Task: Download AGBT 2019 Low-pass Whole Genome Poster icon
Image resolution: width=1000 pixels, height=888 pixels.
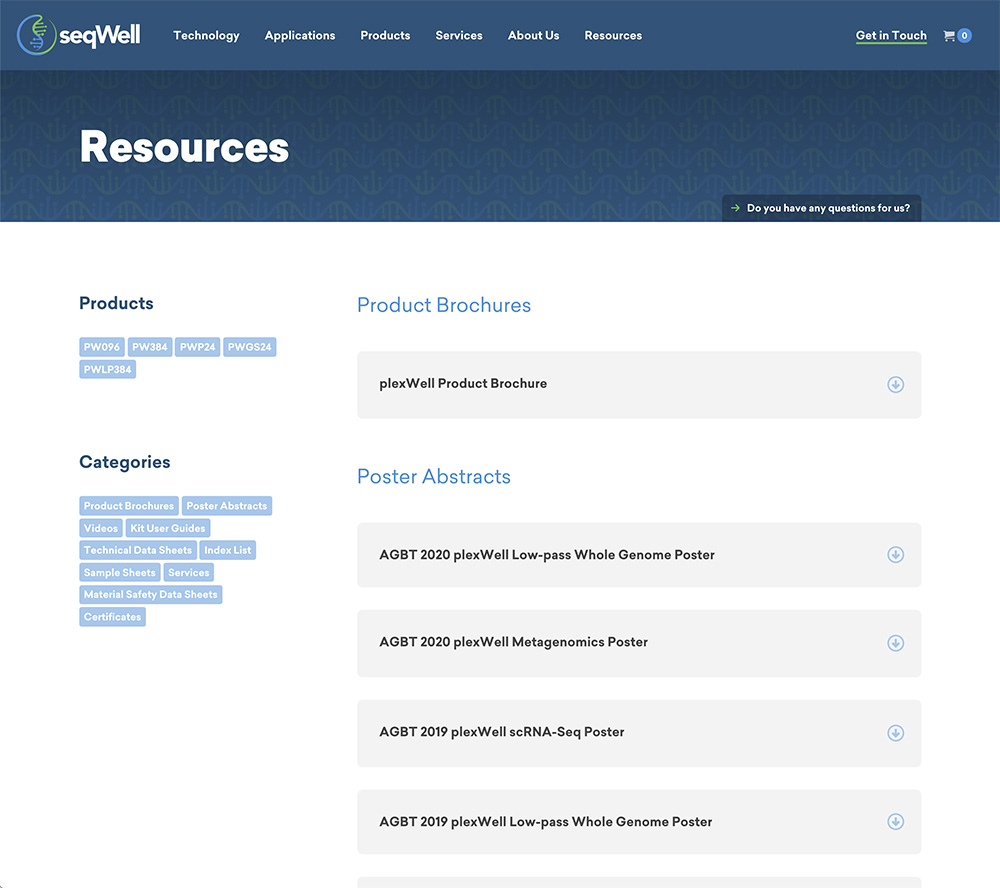Action: click(895, 822)
